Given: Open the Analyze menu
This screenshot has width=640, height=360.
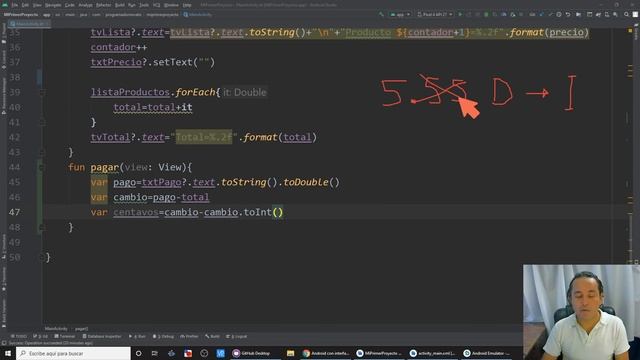Looking at the screenshot, I should pyautogui.click(x=85, y=5).
